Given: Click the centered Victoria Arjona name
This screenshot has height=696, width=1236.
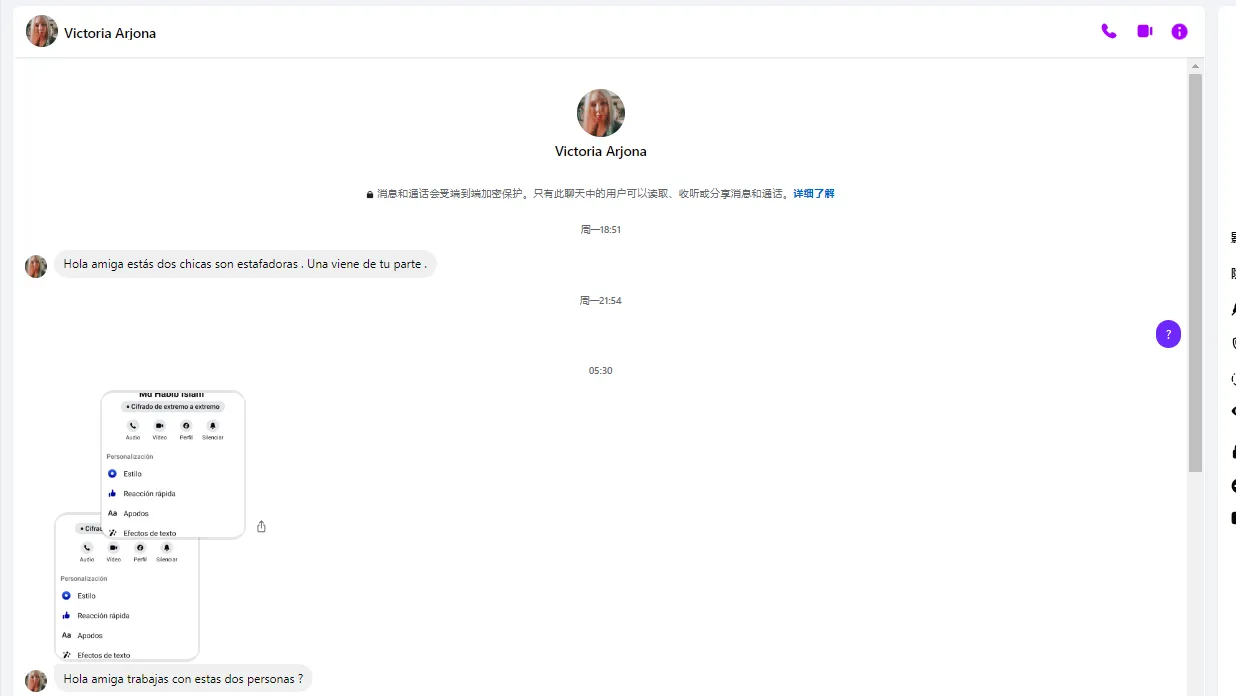Looking at the screenshot, I should (601, 152).
